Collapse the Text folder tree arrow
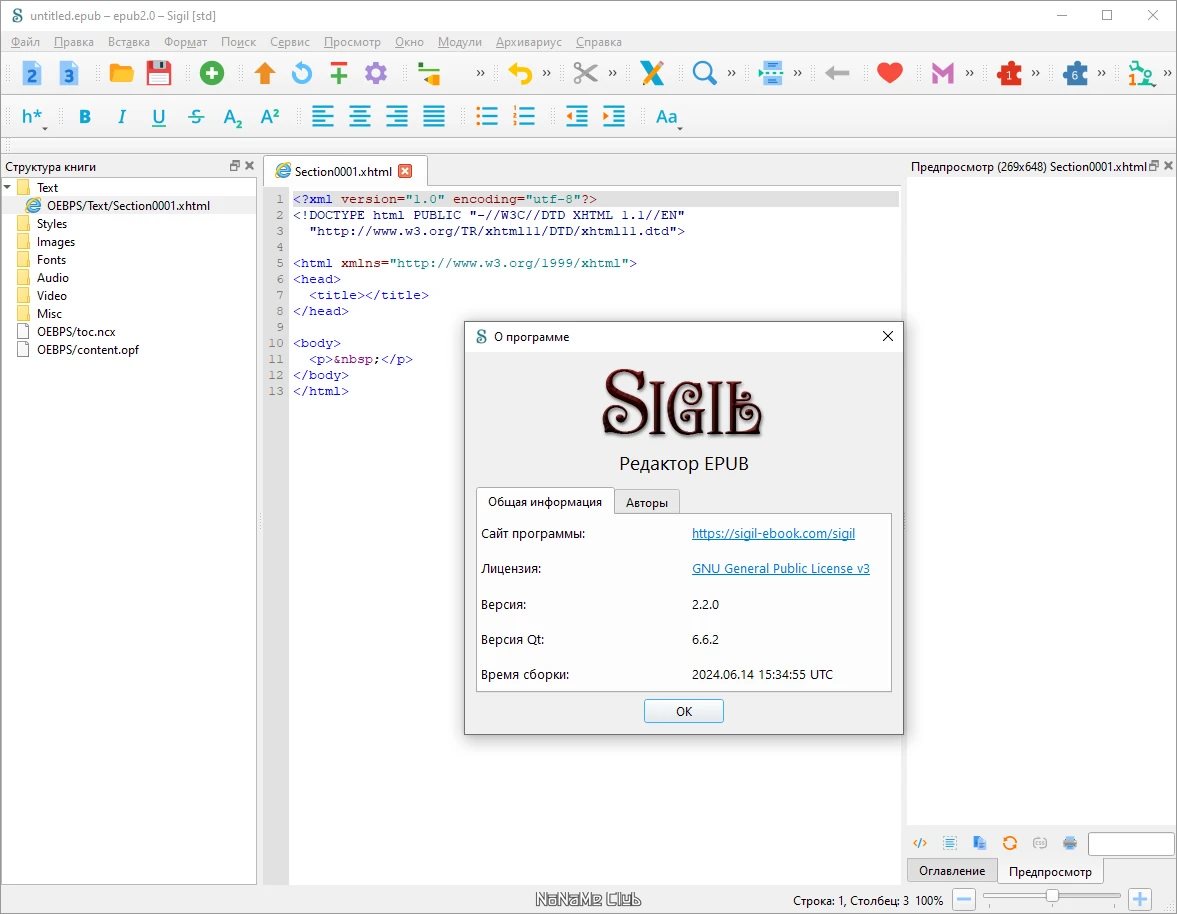 (8, 187)
